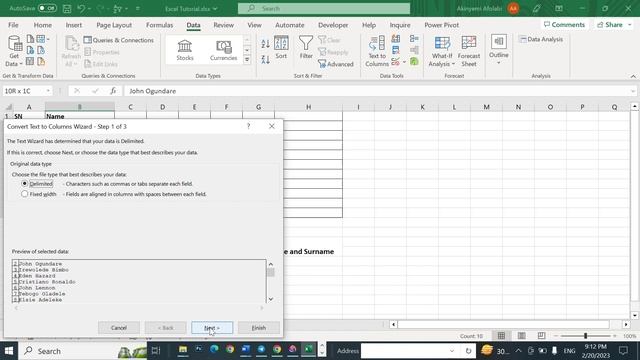Open the Page Layout tab

(x=114, y=25)
